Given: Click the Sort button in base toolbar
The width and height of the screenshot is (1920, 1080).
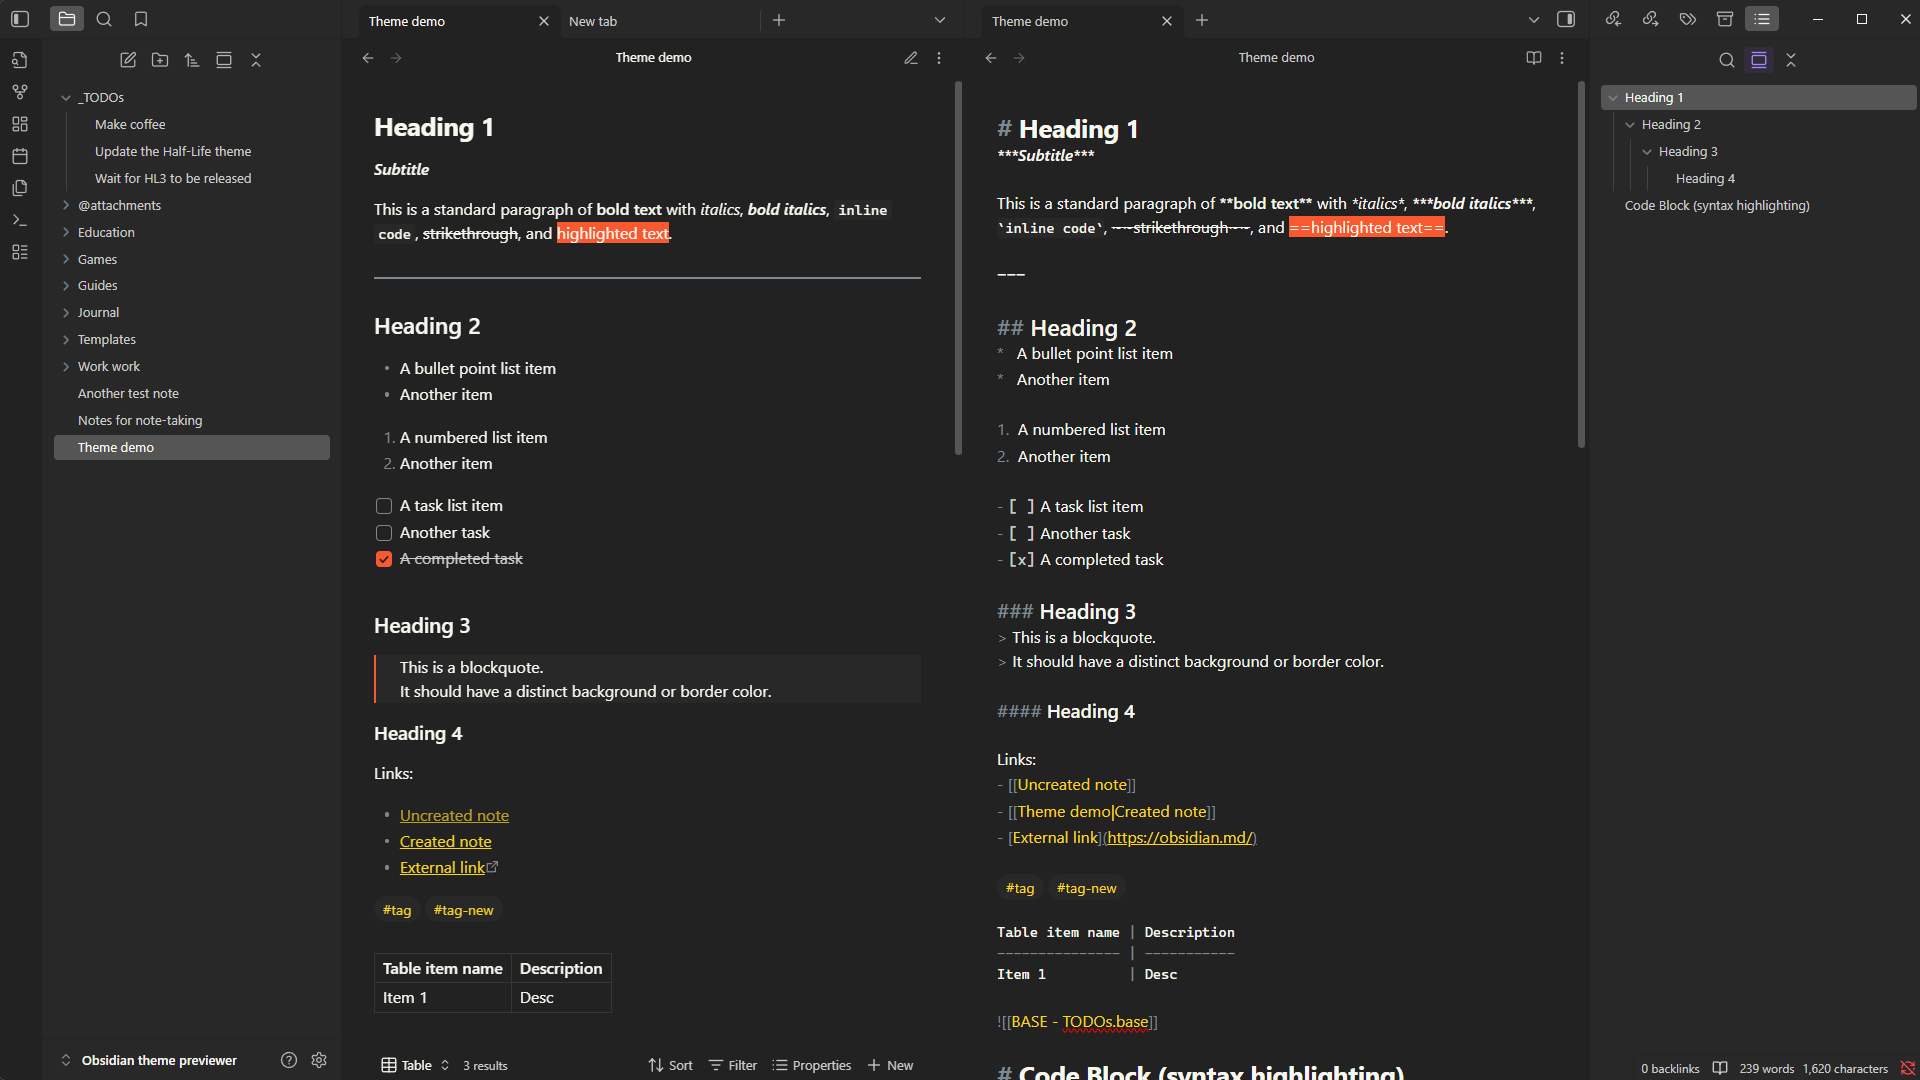Looking at the screenshot, I should tap(670, 1065).
